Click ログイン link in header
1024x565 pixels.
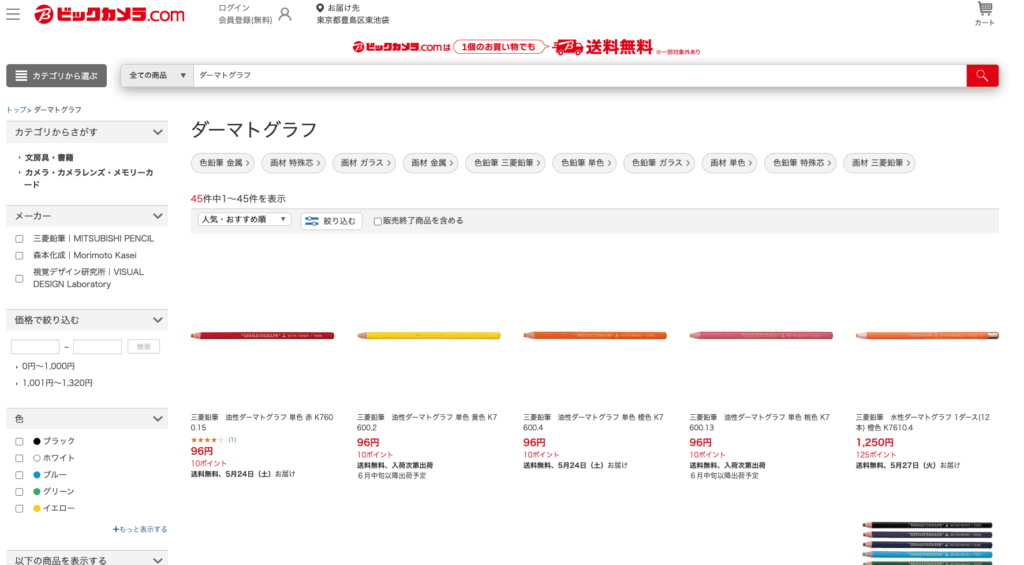pyautogui.click(x=234, y=8)
